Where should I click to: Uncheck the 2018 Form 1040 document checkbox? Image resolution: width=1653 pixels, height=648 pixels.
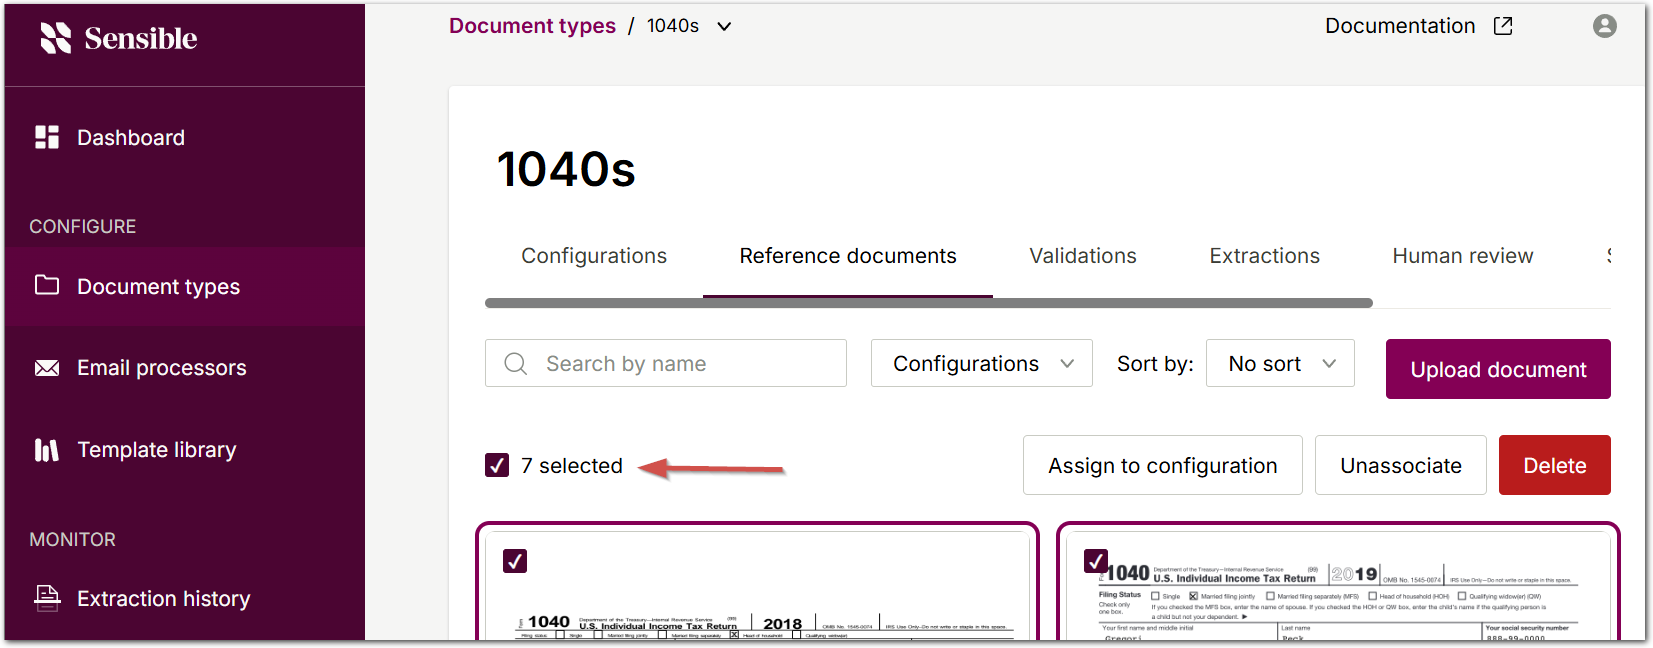pyautogui.click(x=515, y=561)
